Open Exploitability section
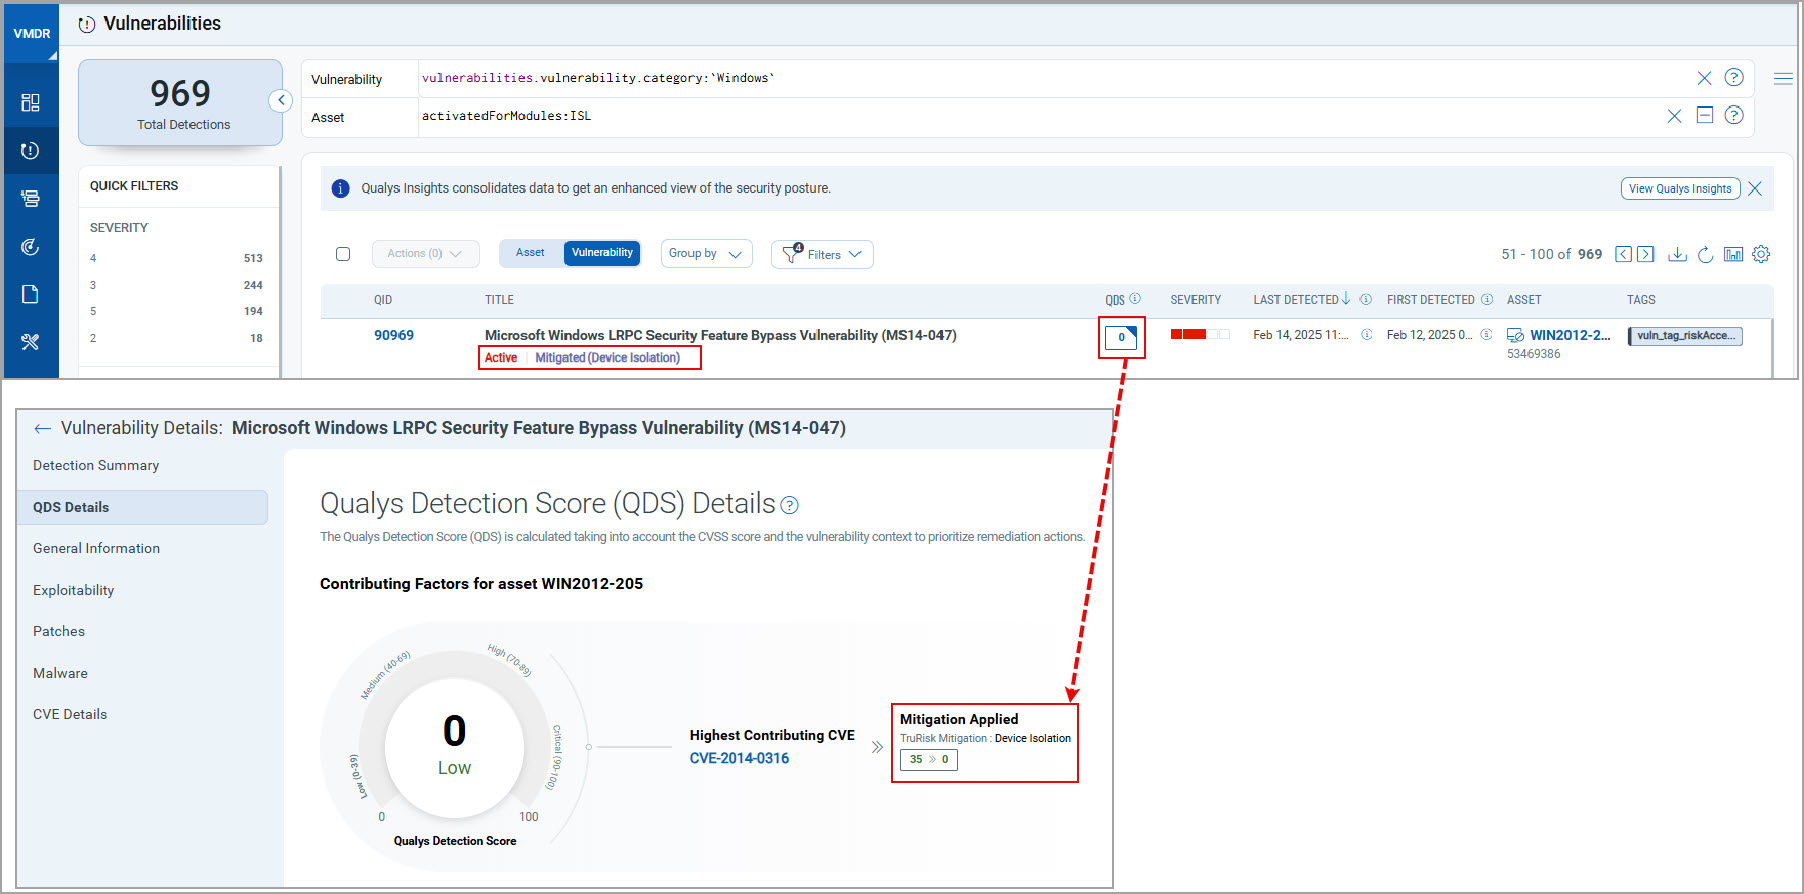This screenshot has height=894, width=1804. (74, 590)
